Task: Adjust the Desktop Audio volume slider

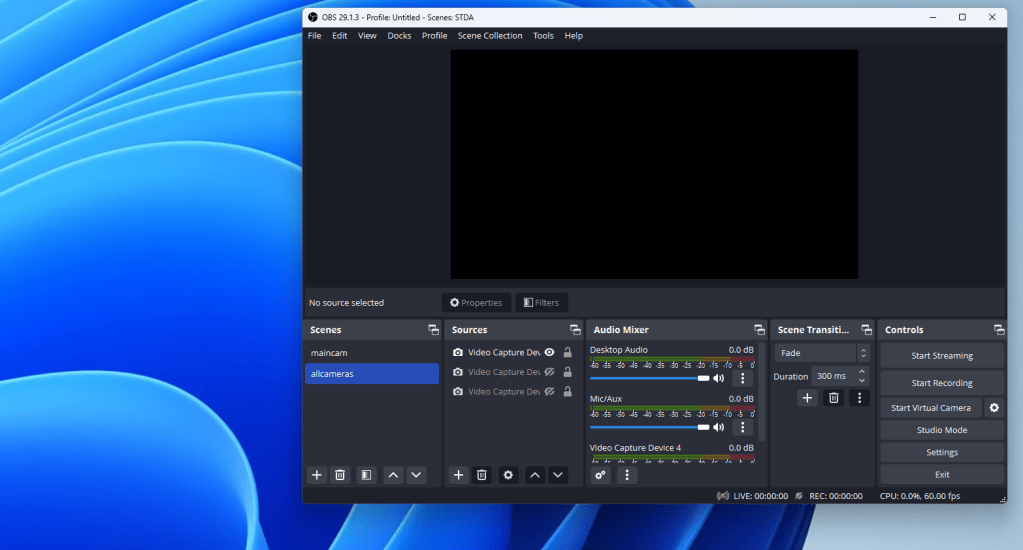Action: click(649, 378)
